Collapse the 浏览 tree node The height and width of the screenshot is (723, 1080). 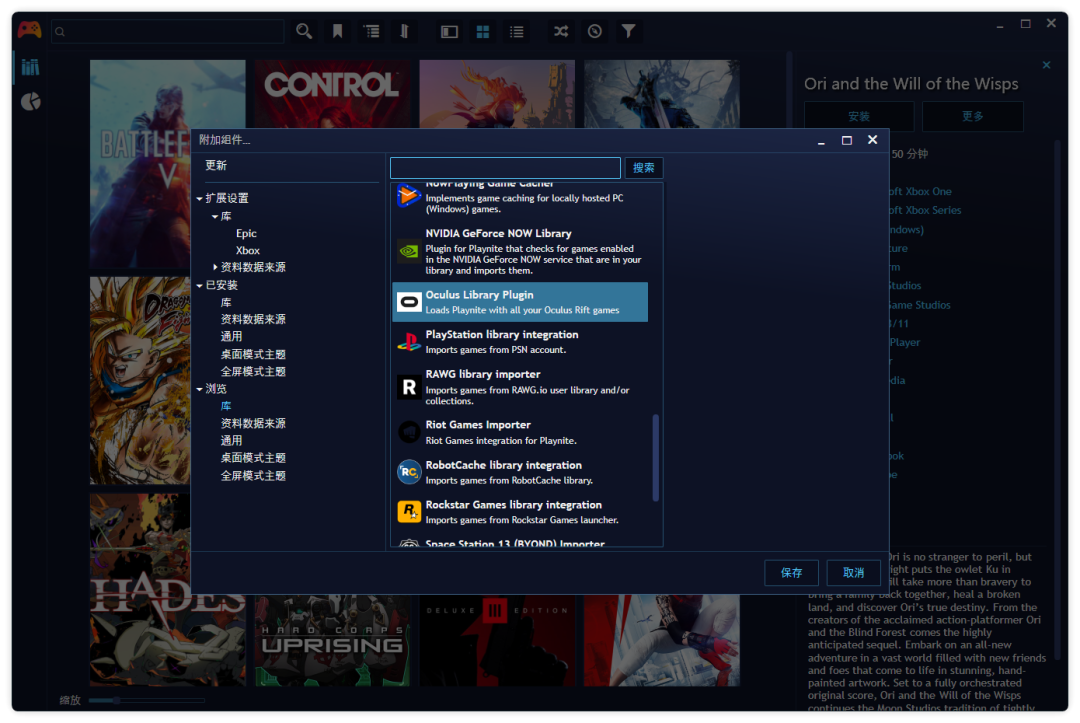(199, 389)
